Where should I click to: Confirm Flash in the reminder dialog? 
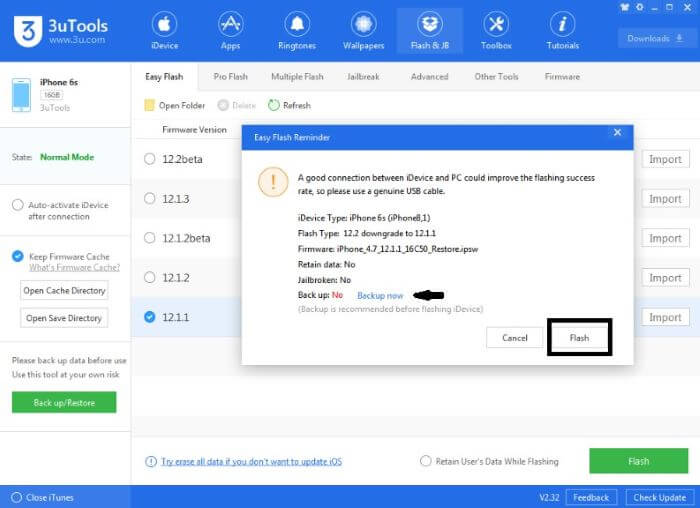(579, 338)
